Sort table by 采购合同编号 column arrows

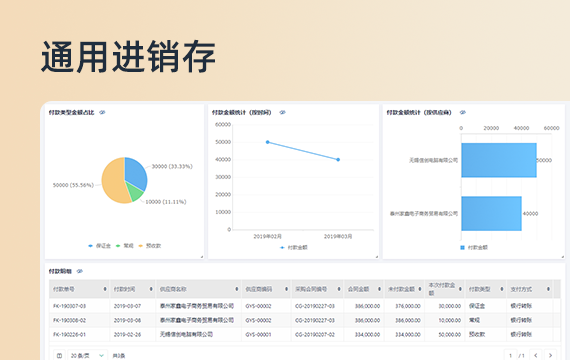(339, 289)
